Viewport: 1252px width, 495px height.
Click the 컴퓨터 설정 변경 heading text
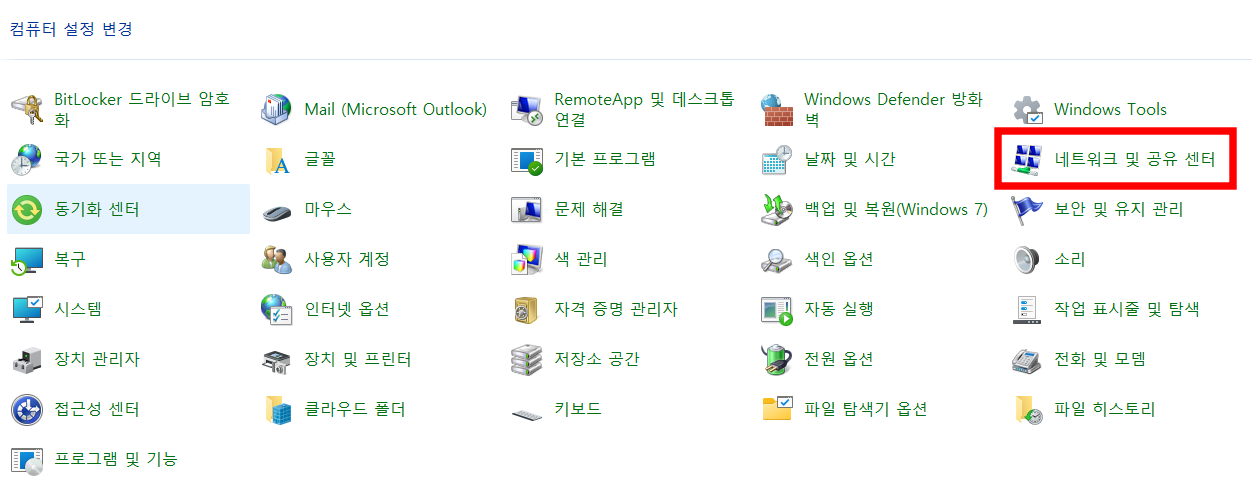click(x=71, y=28)
